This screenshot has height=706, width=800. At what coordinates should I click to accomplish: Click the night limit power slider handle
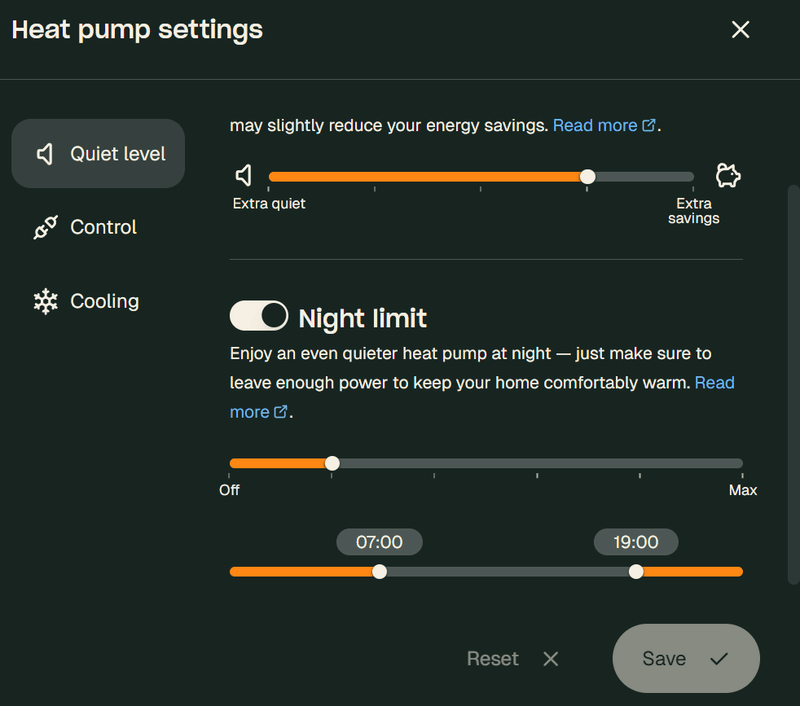(332, 463)
